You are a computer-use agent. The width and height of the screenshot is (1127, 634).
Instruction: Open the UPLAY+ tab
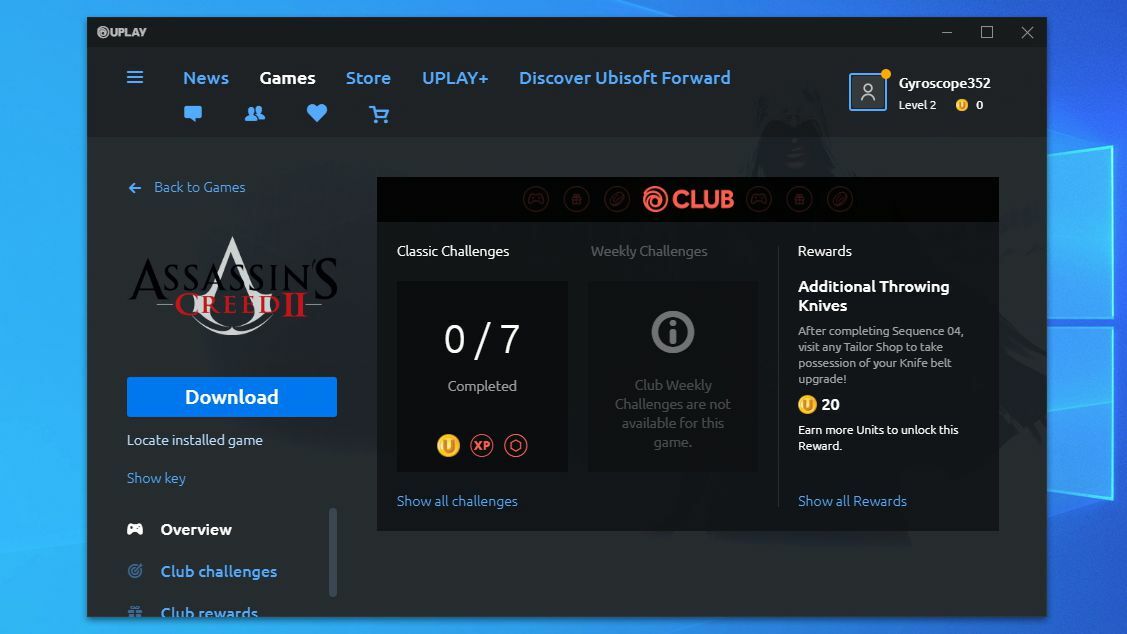pyautogui.click(x=455, y=78)
